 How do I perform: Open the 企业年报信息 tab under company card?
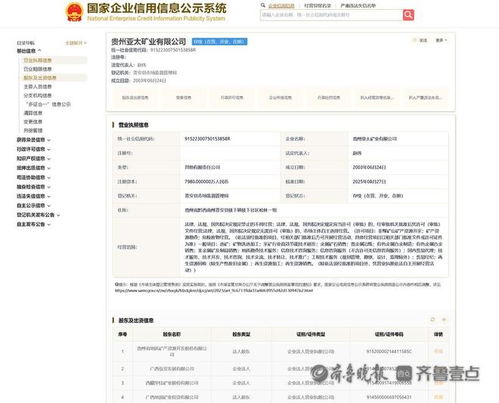280,98
